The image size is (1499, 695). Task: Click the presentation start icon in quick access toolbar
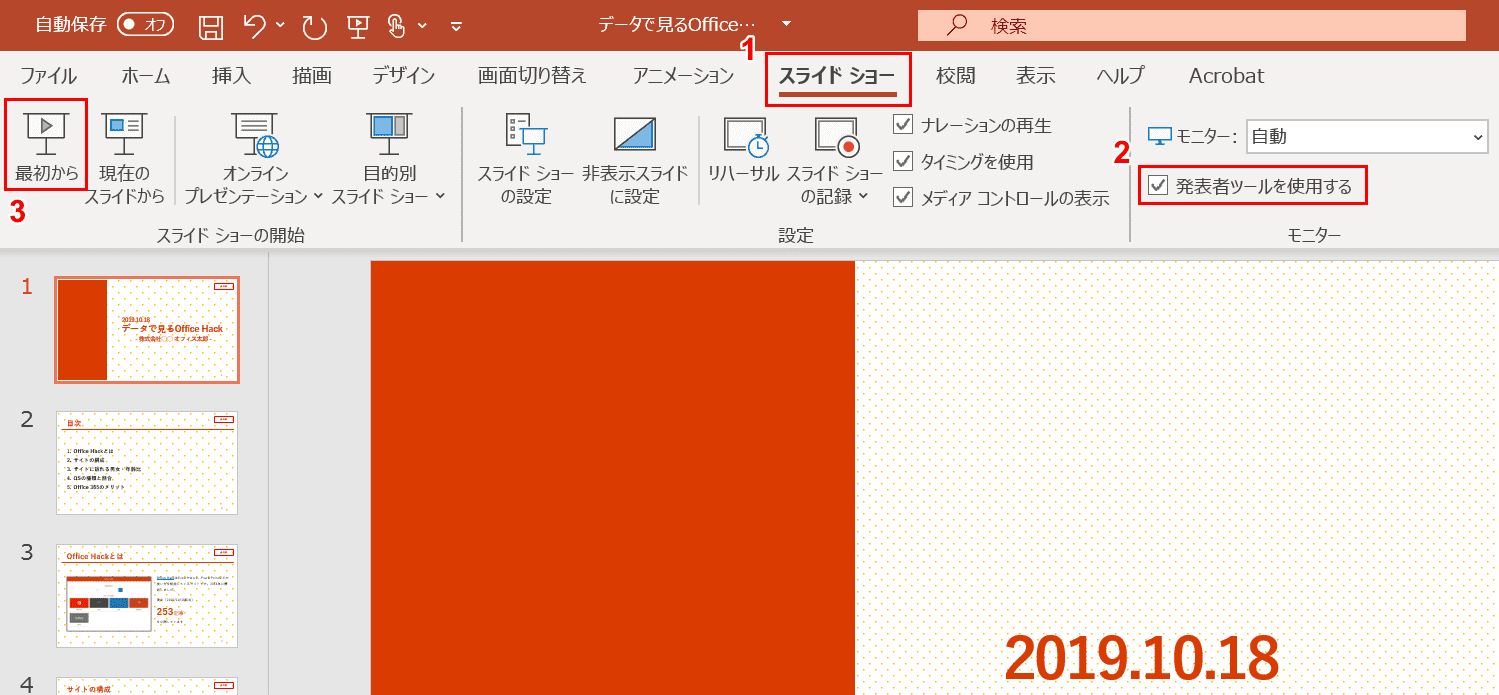pos(358,26)
